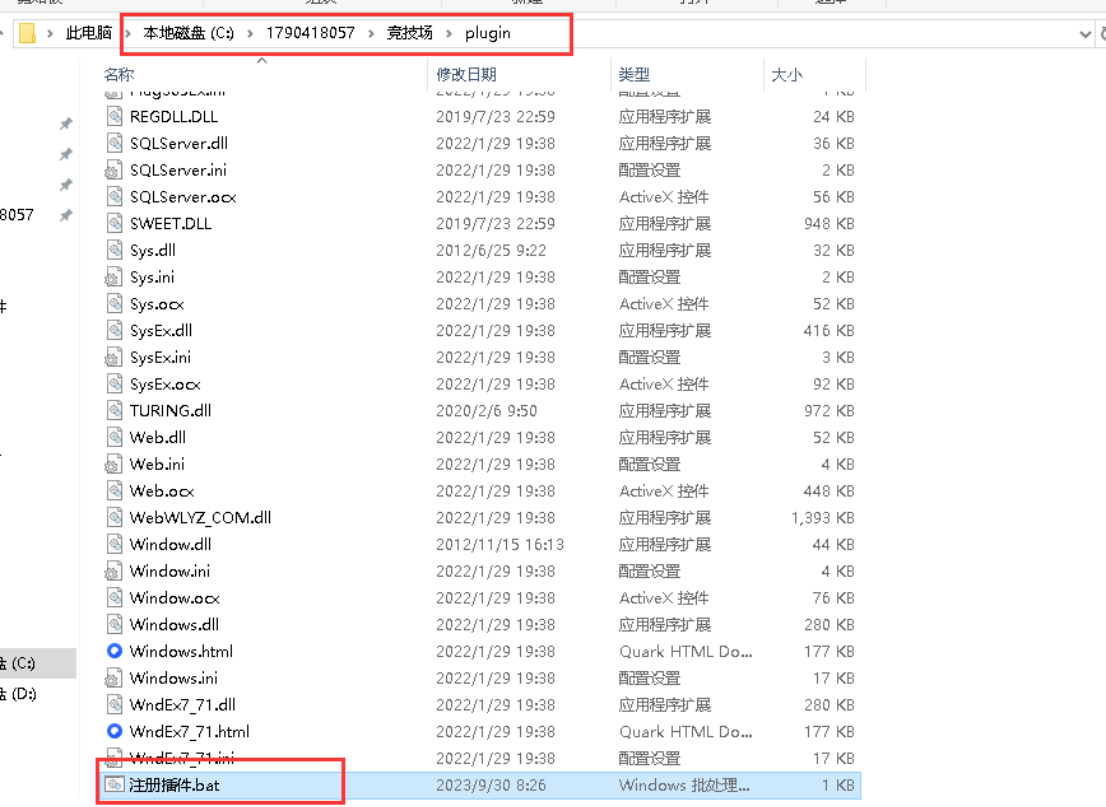Click the WndEx7_71.html Quark icon
Viewport: 1106px width, 807px height.
pyautogui.click(x=115, y=731)
